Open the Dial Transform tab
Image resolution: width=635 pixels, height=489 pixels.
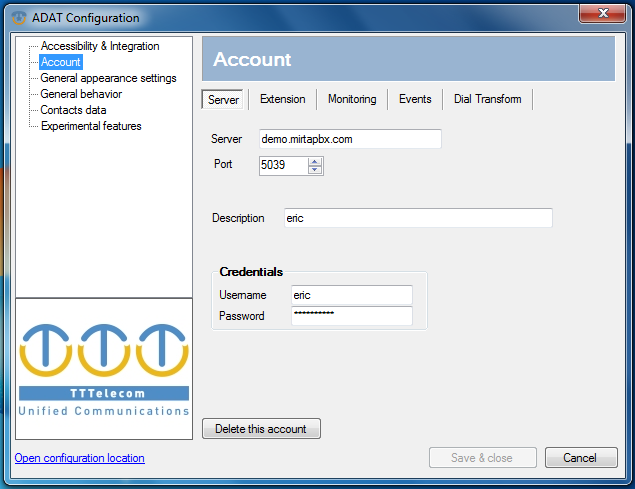pos(487,99)
